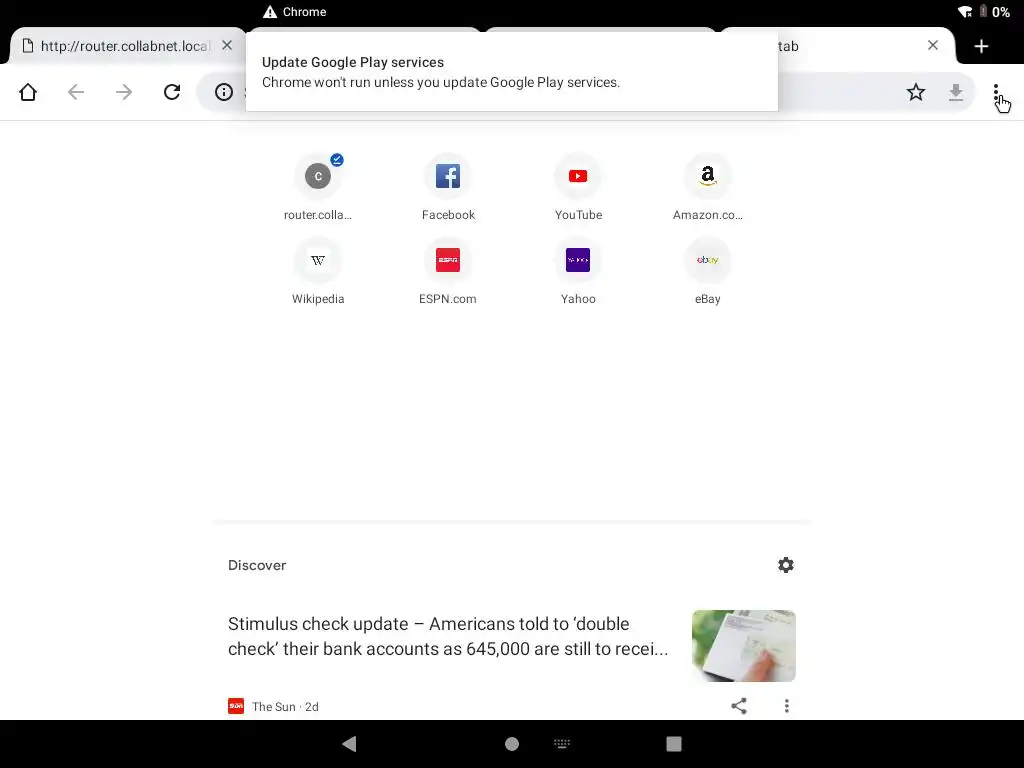Tap the Discover heading text

point(257,566)
